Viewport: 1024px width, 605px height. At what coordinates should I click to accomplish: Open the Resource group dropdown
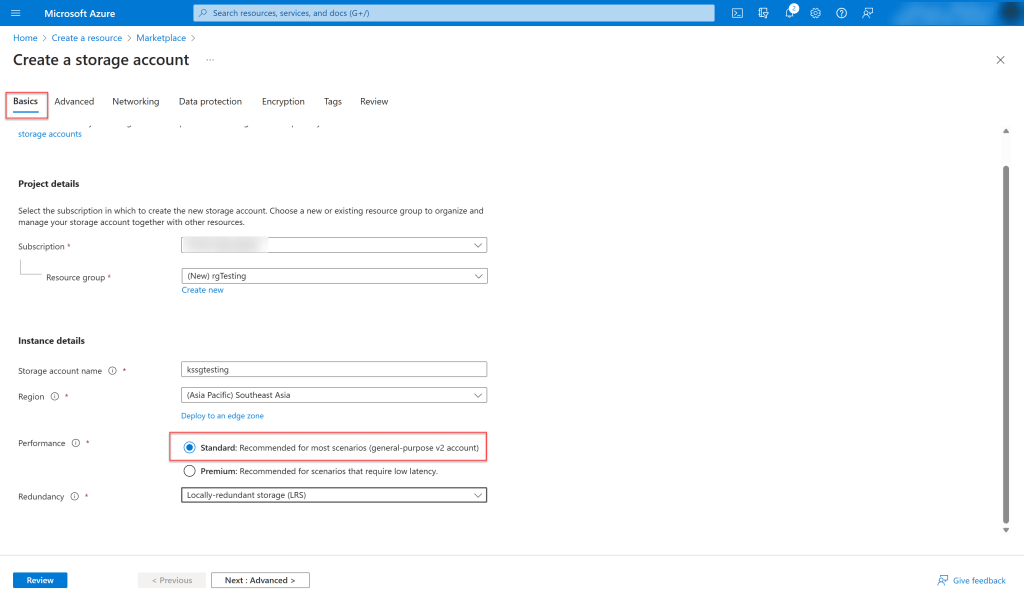(334, 276)
